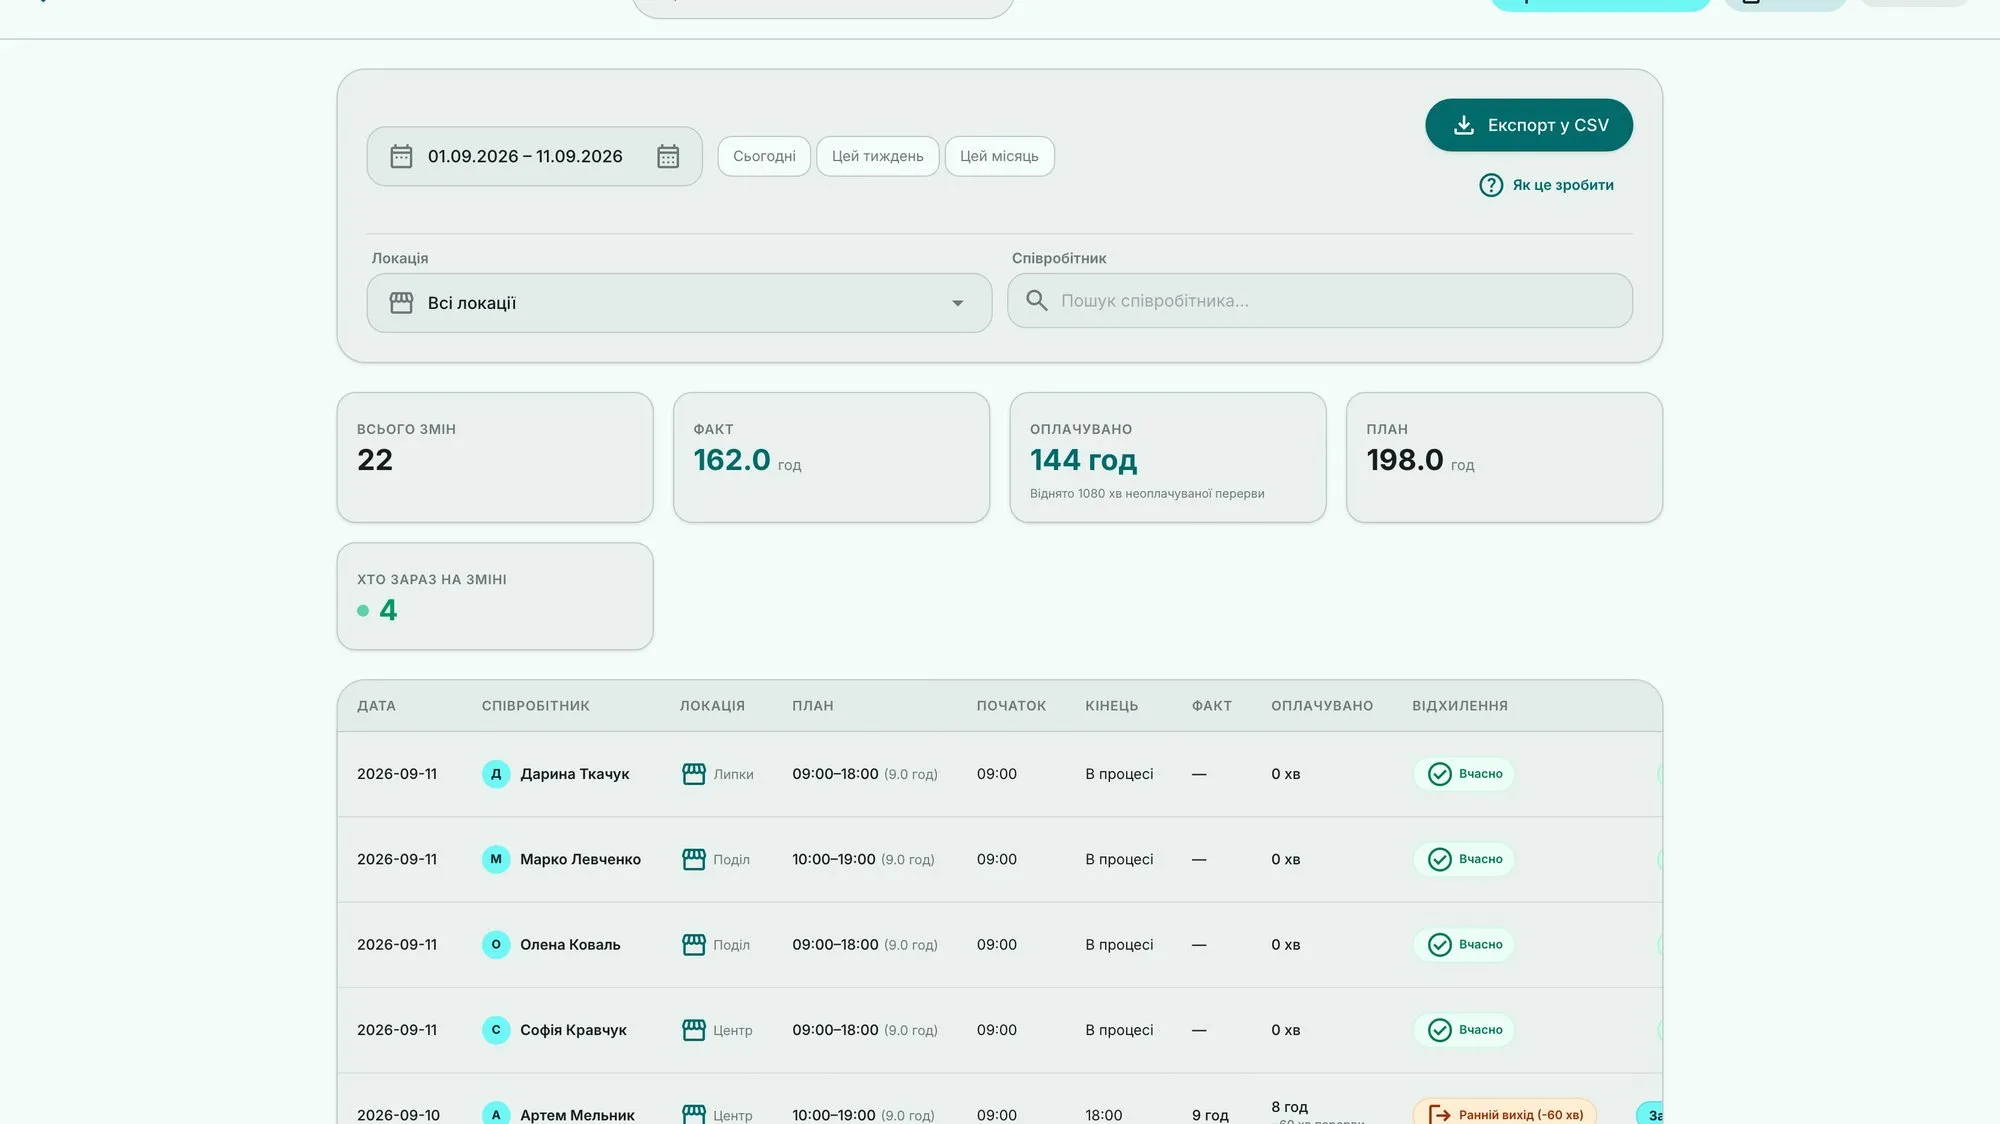Click the download icon in export button
The width and height of the screenshot is (2000, 1124).
tap(1463, 125)
